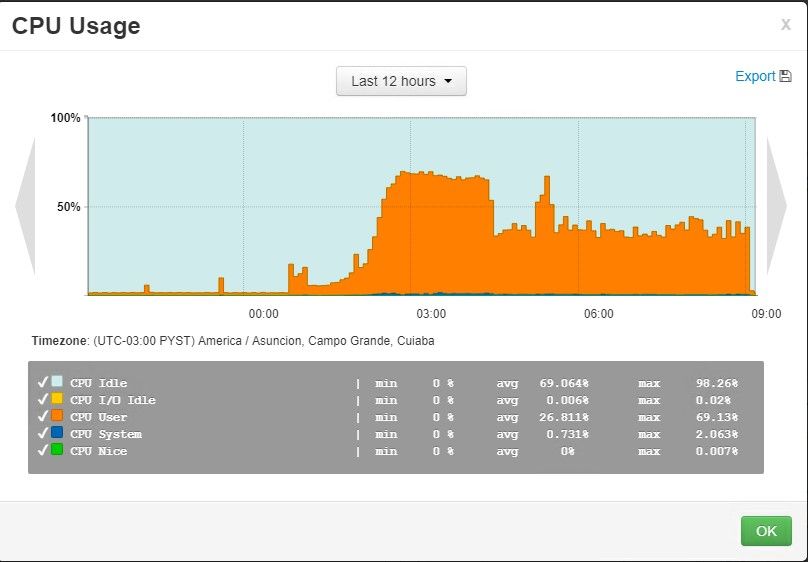Click the chart's 03:00 gridline
Image resolution: width=808 pixels, height=562 pixels.
tap(411, 206)
